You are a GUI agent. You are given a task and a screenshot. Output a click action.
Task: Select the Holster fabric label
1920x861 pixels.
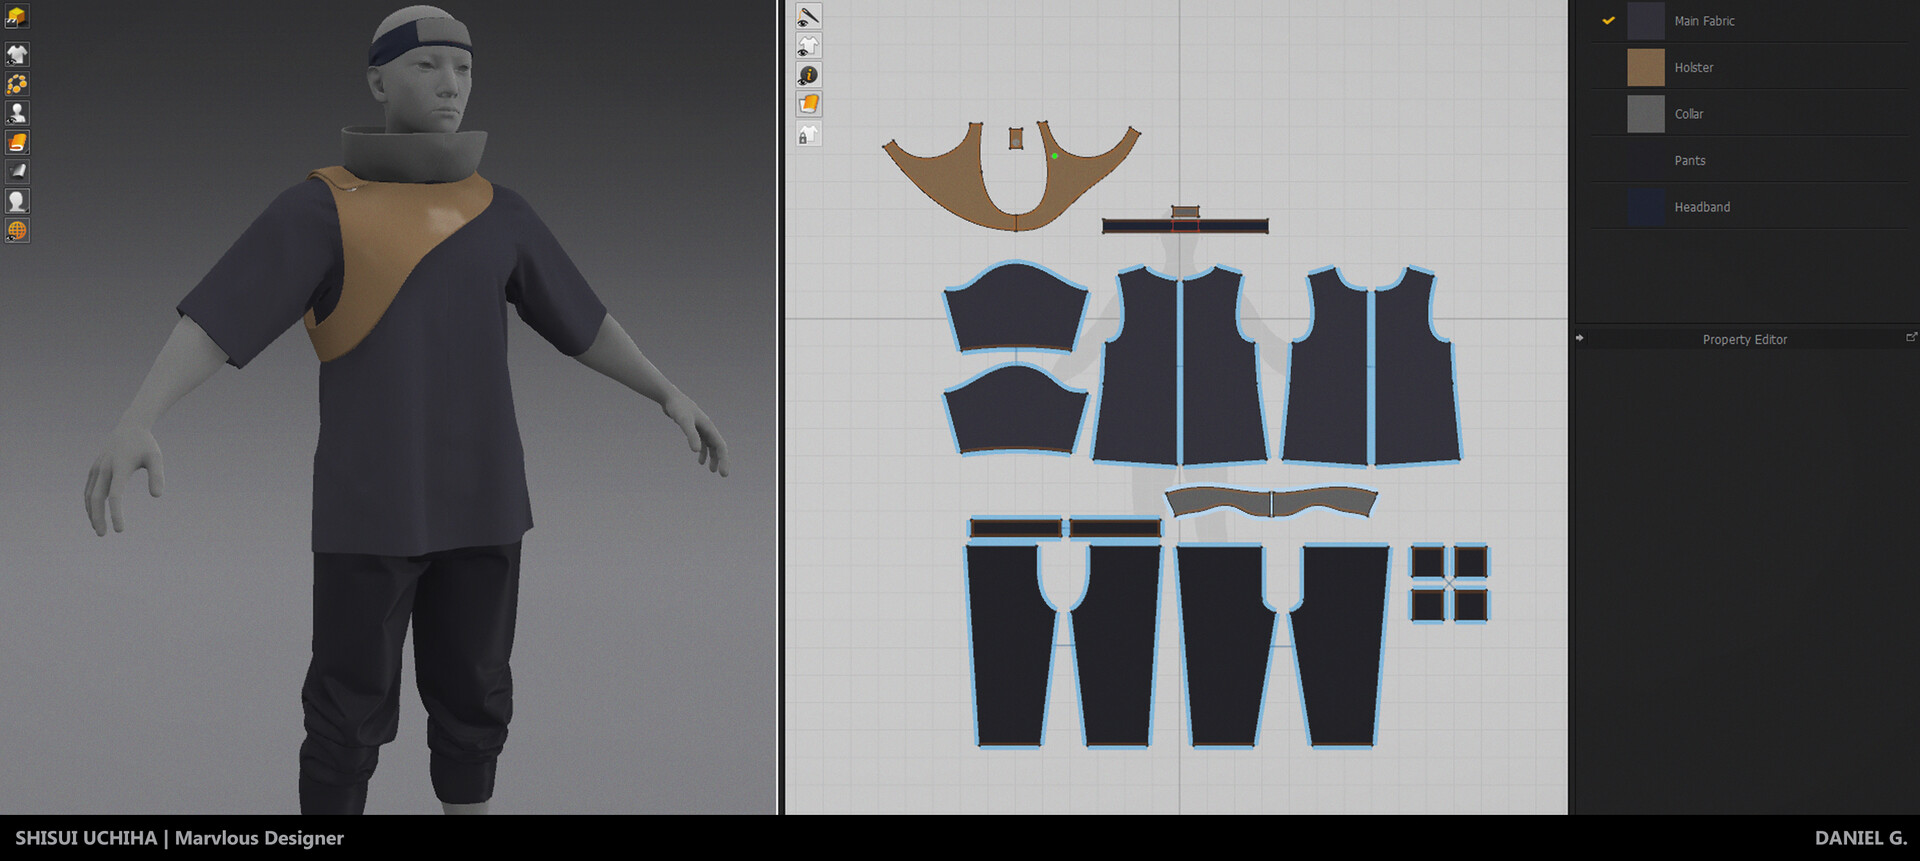pyautogui.click(x=1693, y=68)
